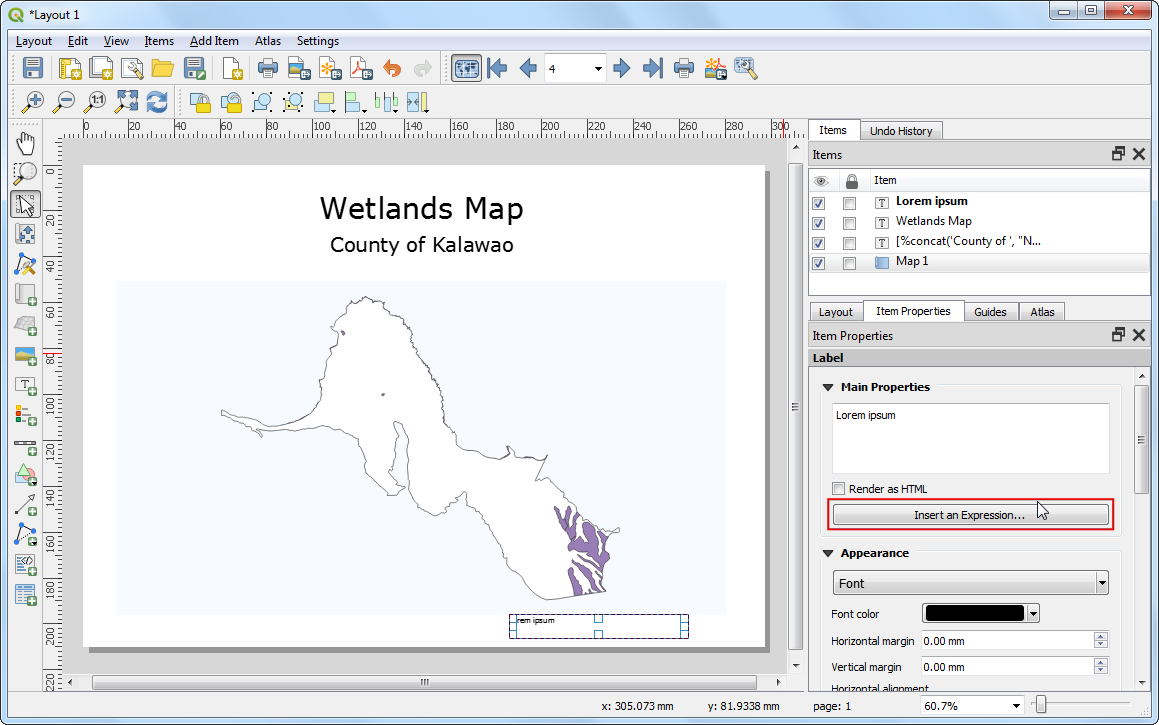The height and width of the screenshot is (725, 1159).
Task: Open the Atlas menu
Action: (267, 41)
